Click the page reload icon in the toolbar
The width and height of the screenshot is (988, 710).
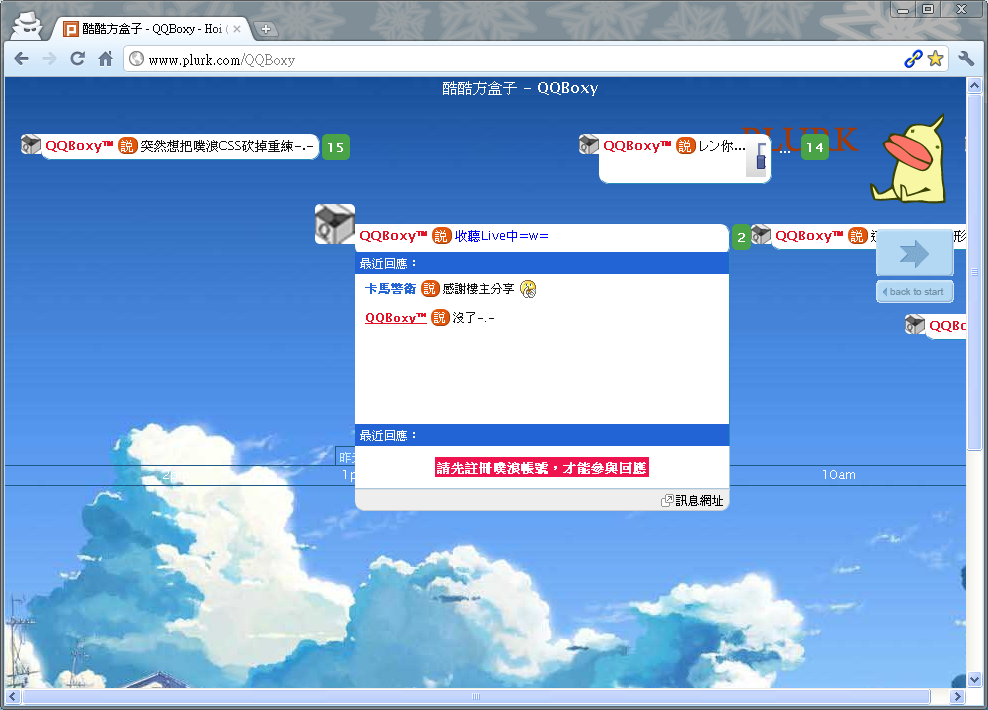(77, 59)
